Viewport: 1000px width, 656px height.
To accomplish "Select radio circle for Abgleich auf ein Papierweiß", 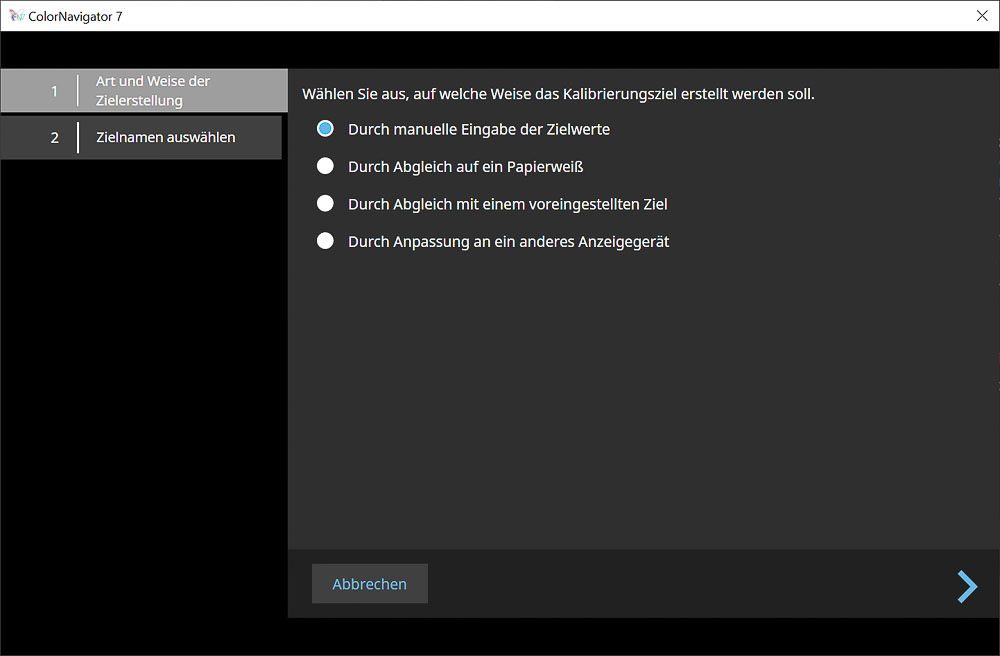I will pos(325,166).
